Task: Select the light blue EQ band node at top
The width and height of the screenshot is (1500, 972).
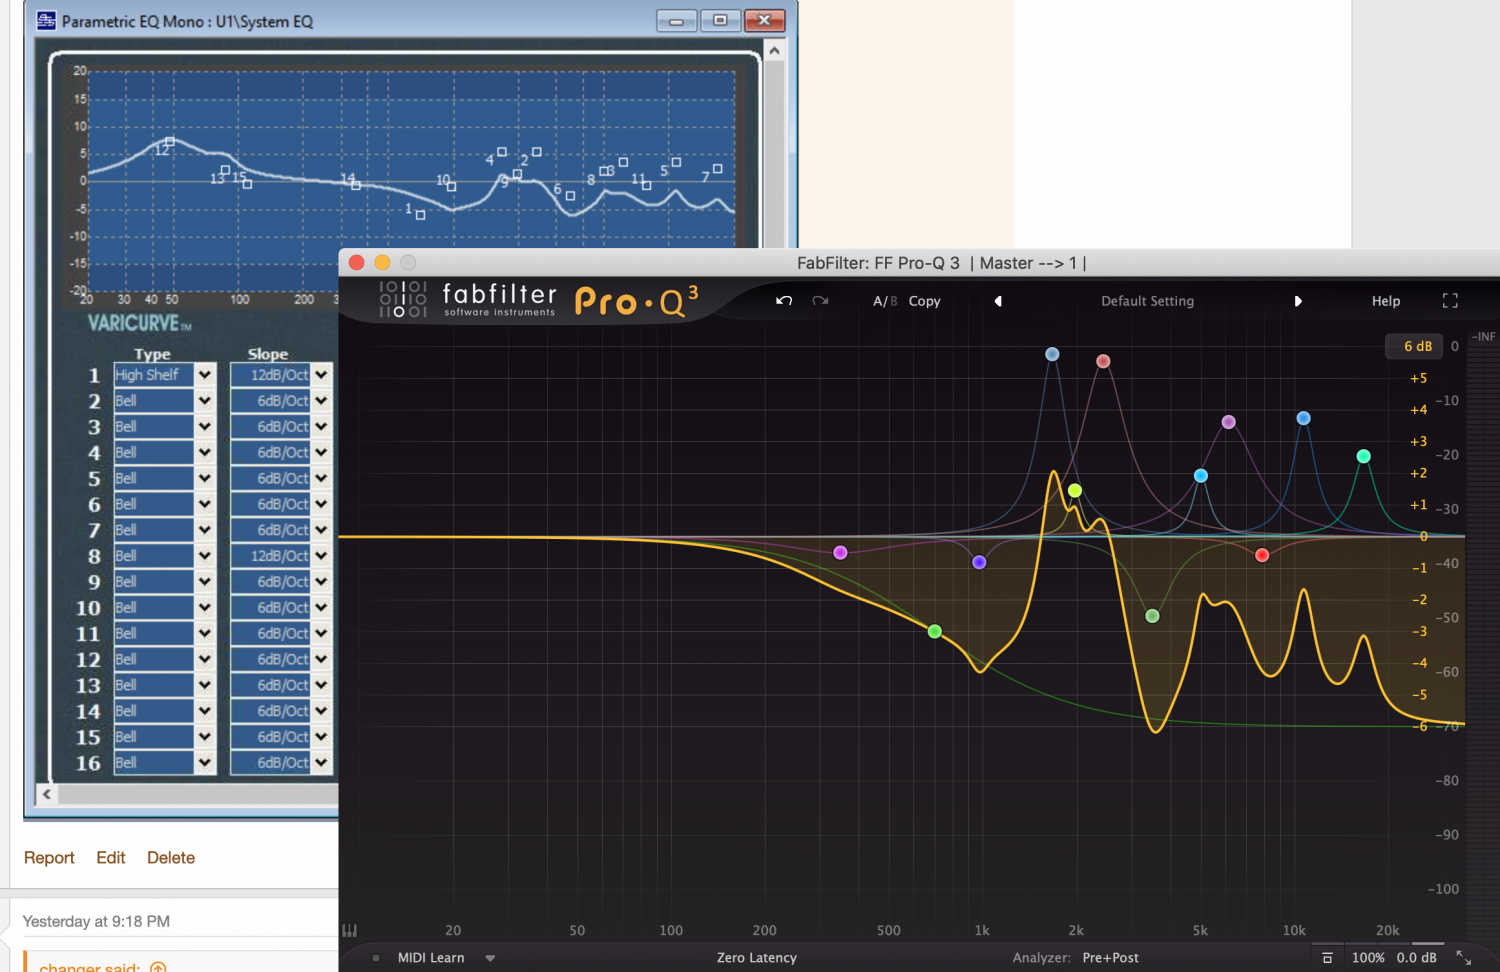Action: pyautogui.click(x=1052, y=354)
